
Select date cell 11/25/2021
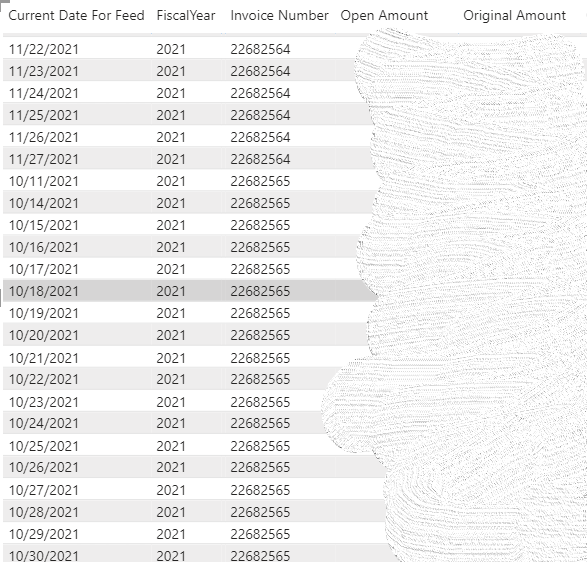44,115
